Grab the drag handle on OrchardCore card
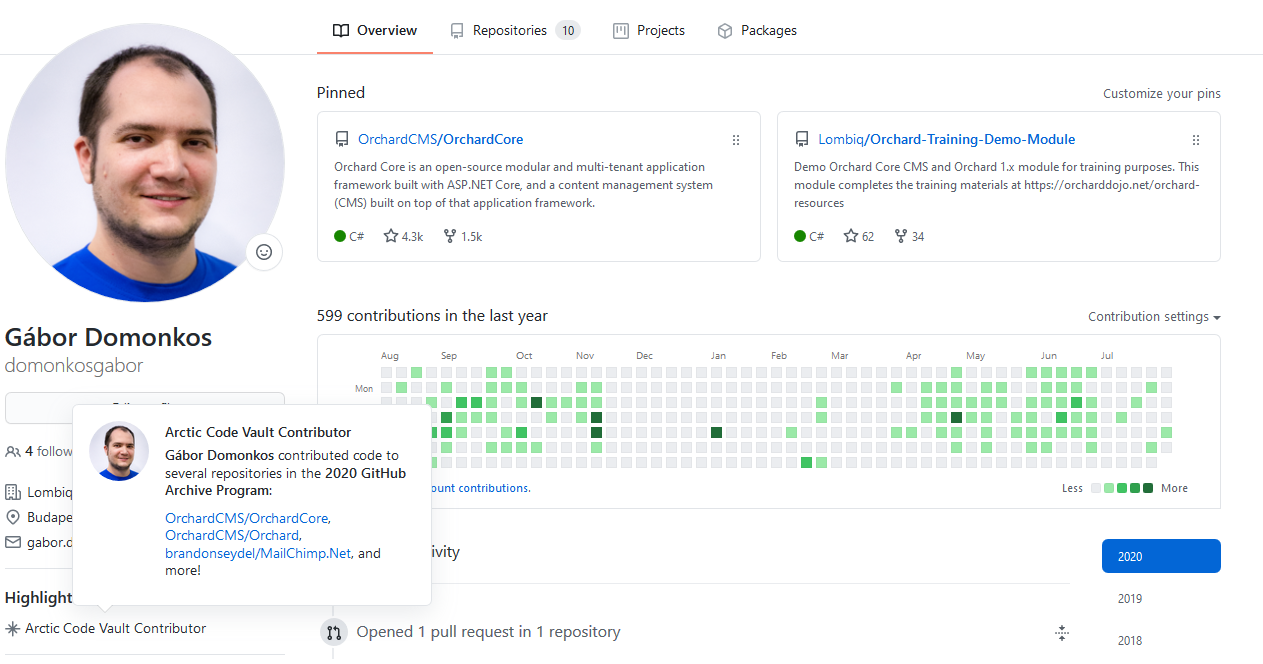This screenshot has height=664, width=1263. pos(736,140)
